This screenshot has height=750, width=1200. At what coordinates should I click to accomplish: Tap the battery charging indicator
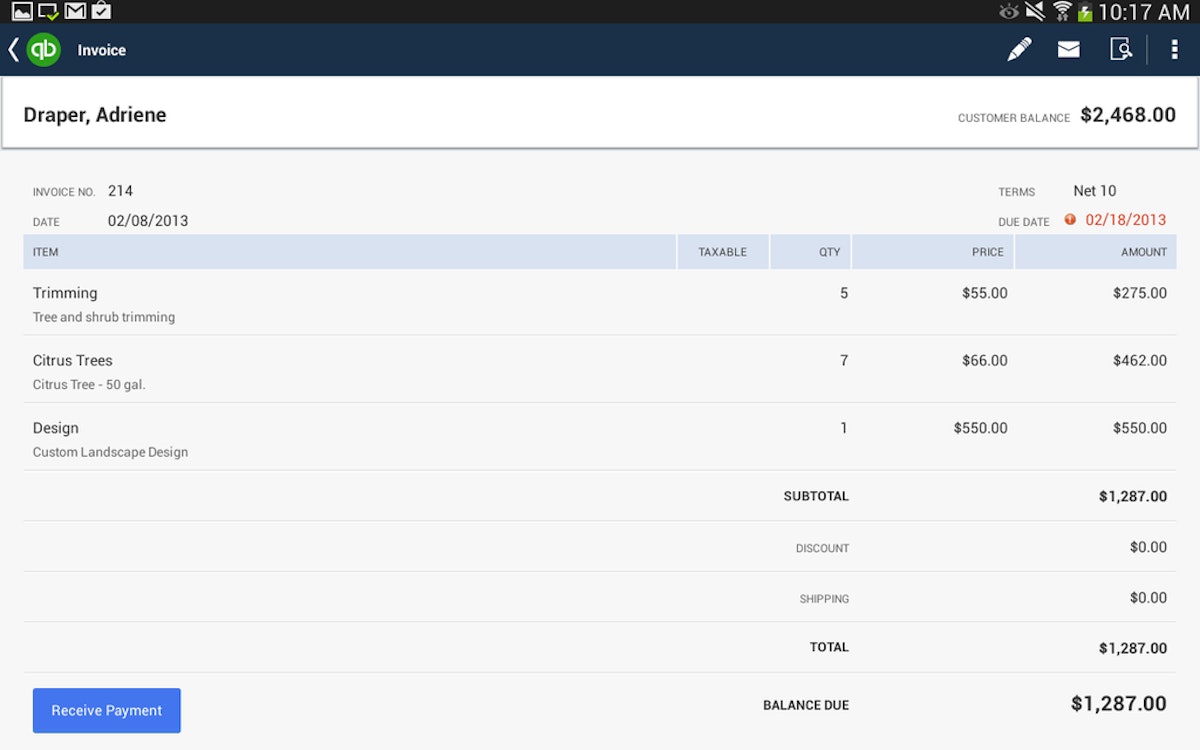point(1086,12)
